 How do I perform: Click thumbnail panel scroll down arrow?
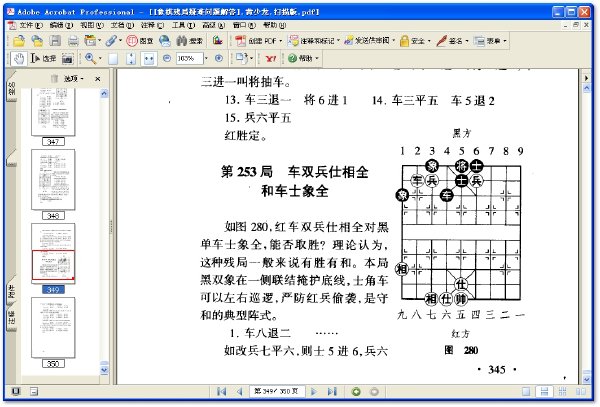coord(104,370)
